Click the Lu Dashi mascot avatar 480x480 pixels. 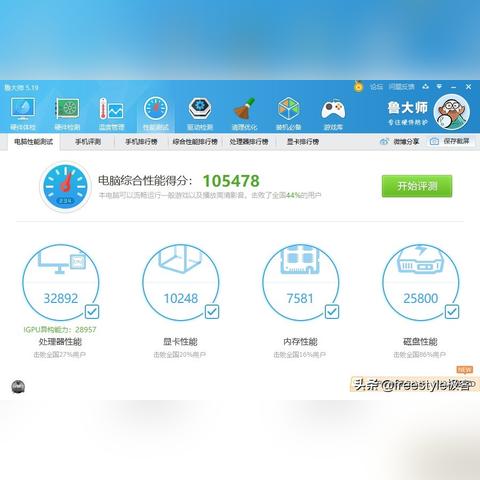452,112
